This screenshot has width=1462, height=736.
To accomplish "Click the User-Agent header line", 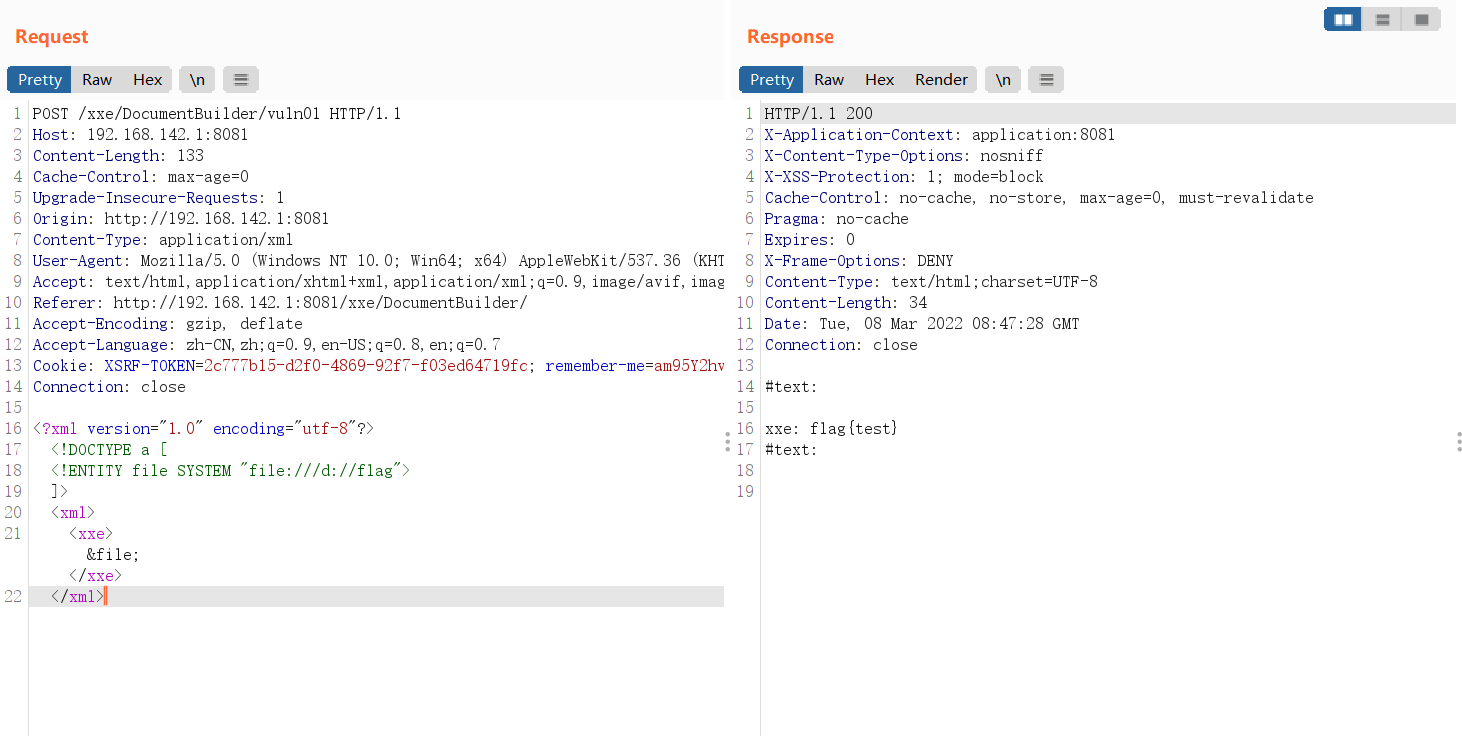I will [x=378, y=261].
